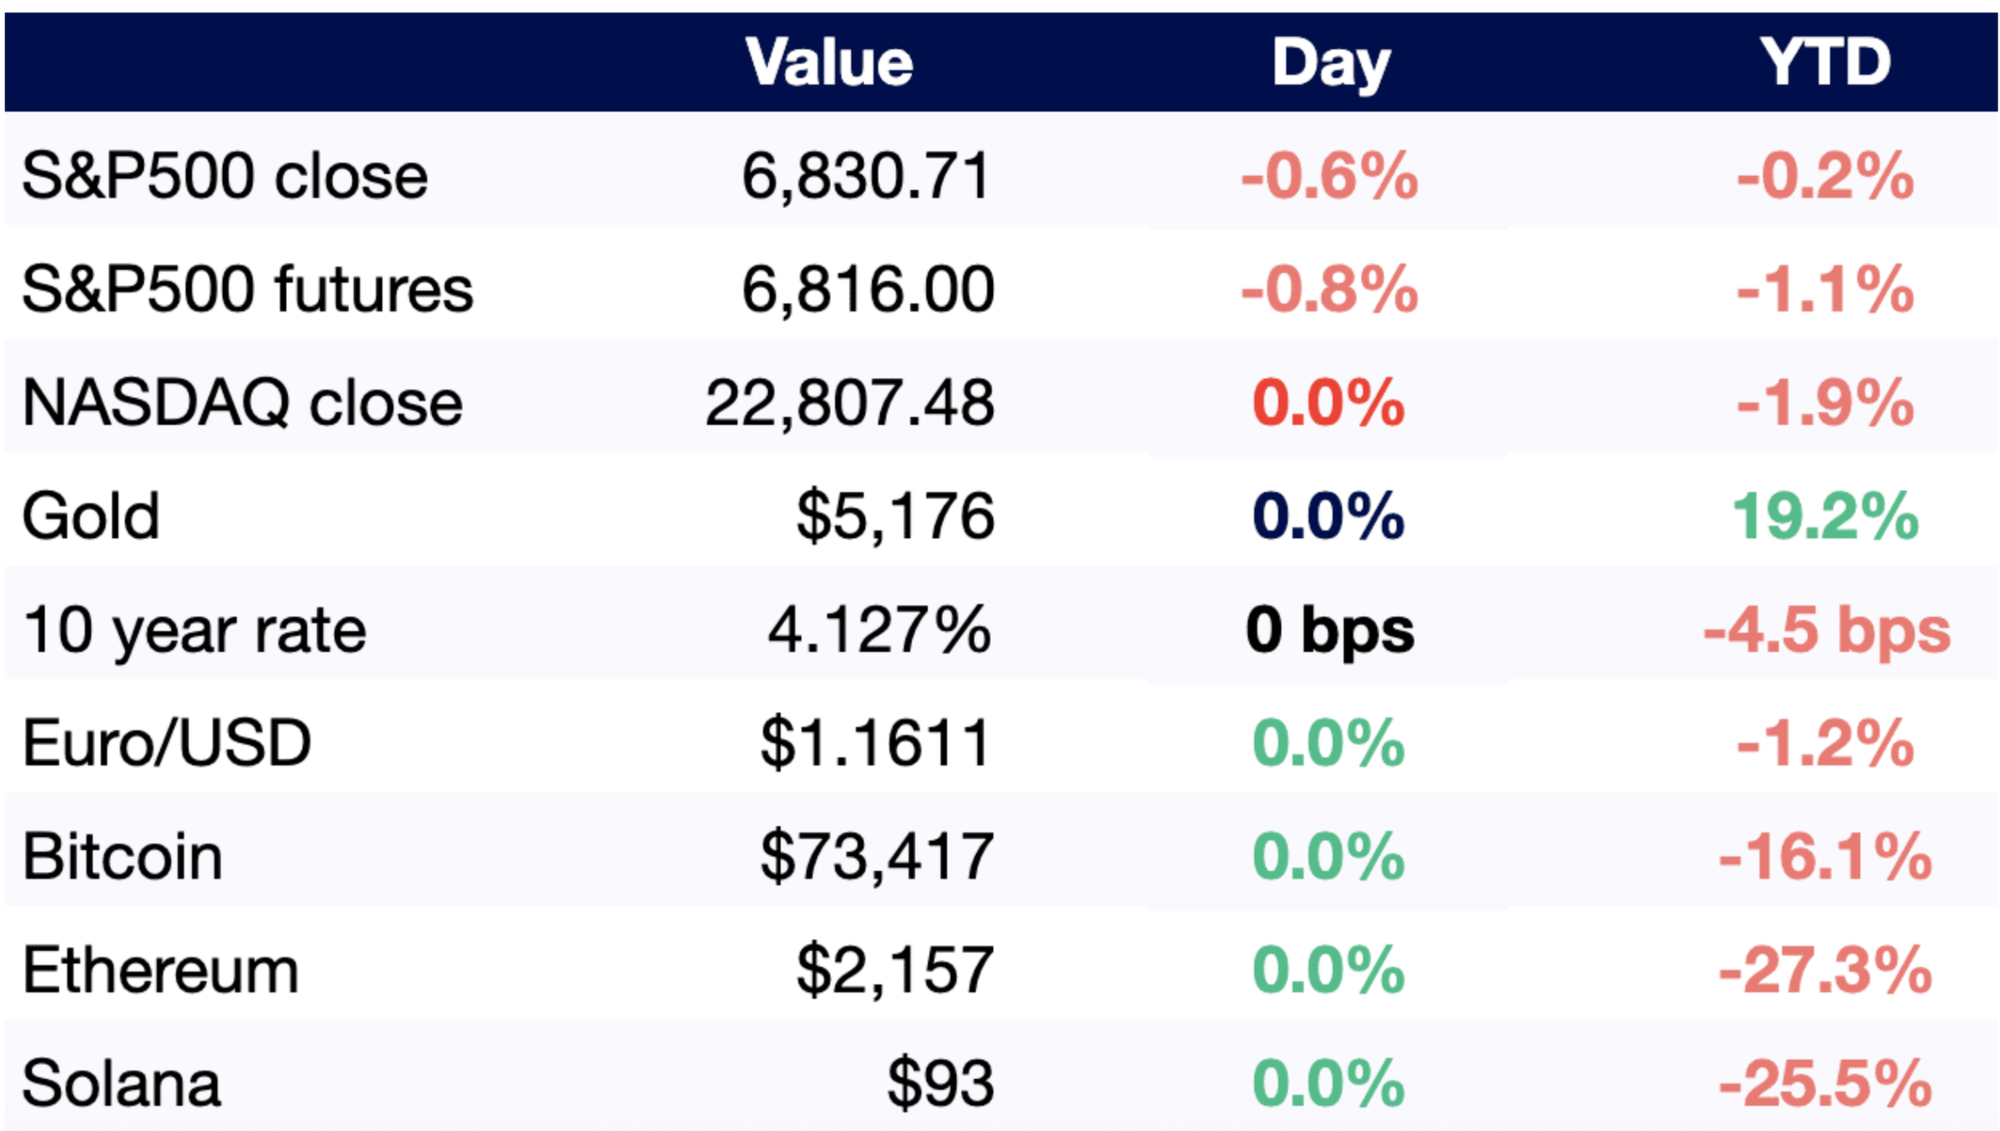
Task: Click the Euro/USD row label
Action: 167,743
